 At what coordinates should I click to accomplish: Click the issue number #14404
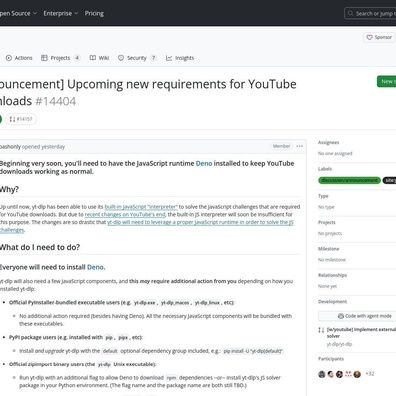pyautogui.click(x=56, y=101)
